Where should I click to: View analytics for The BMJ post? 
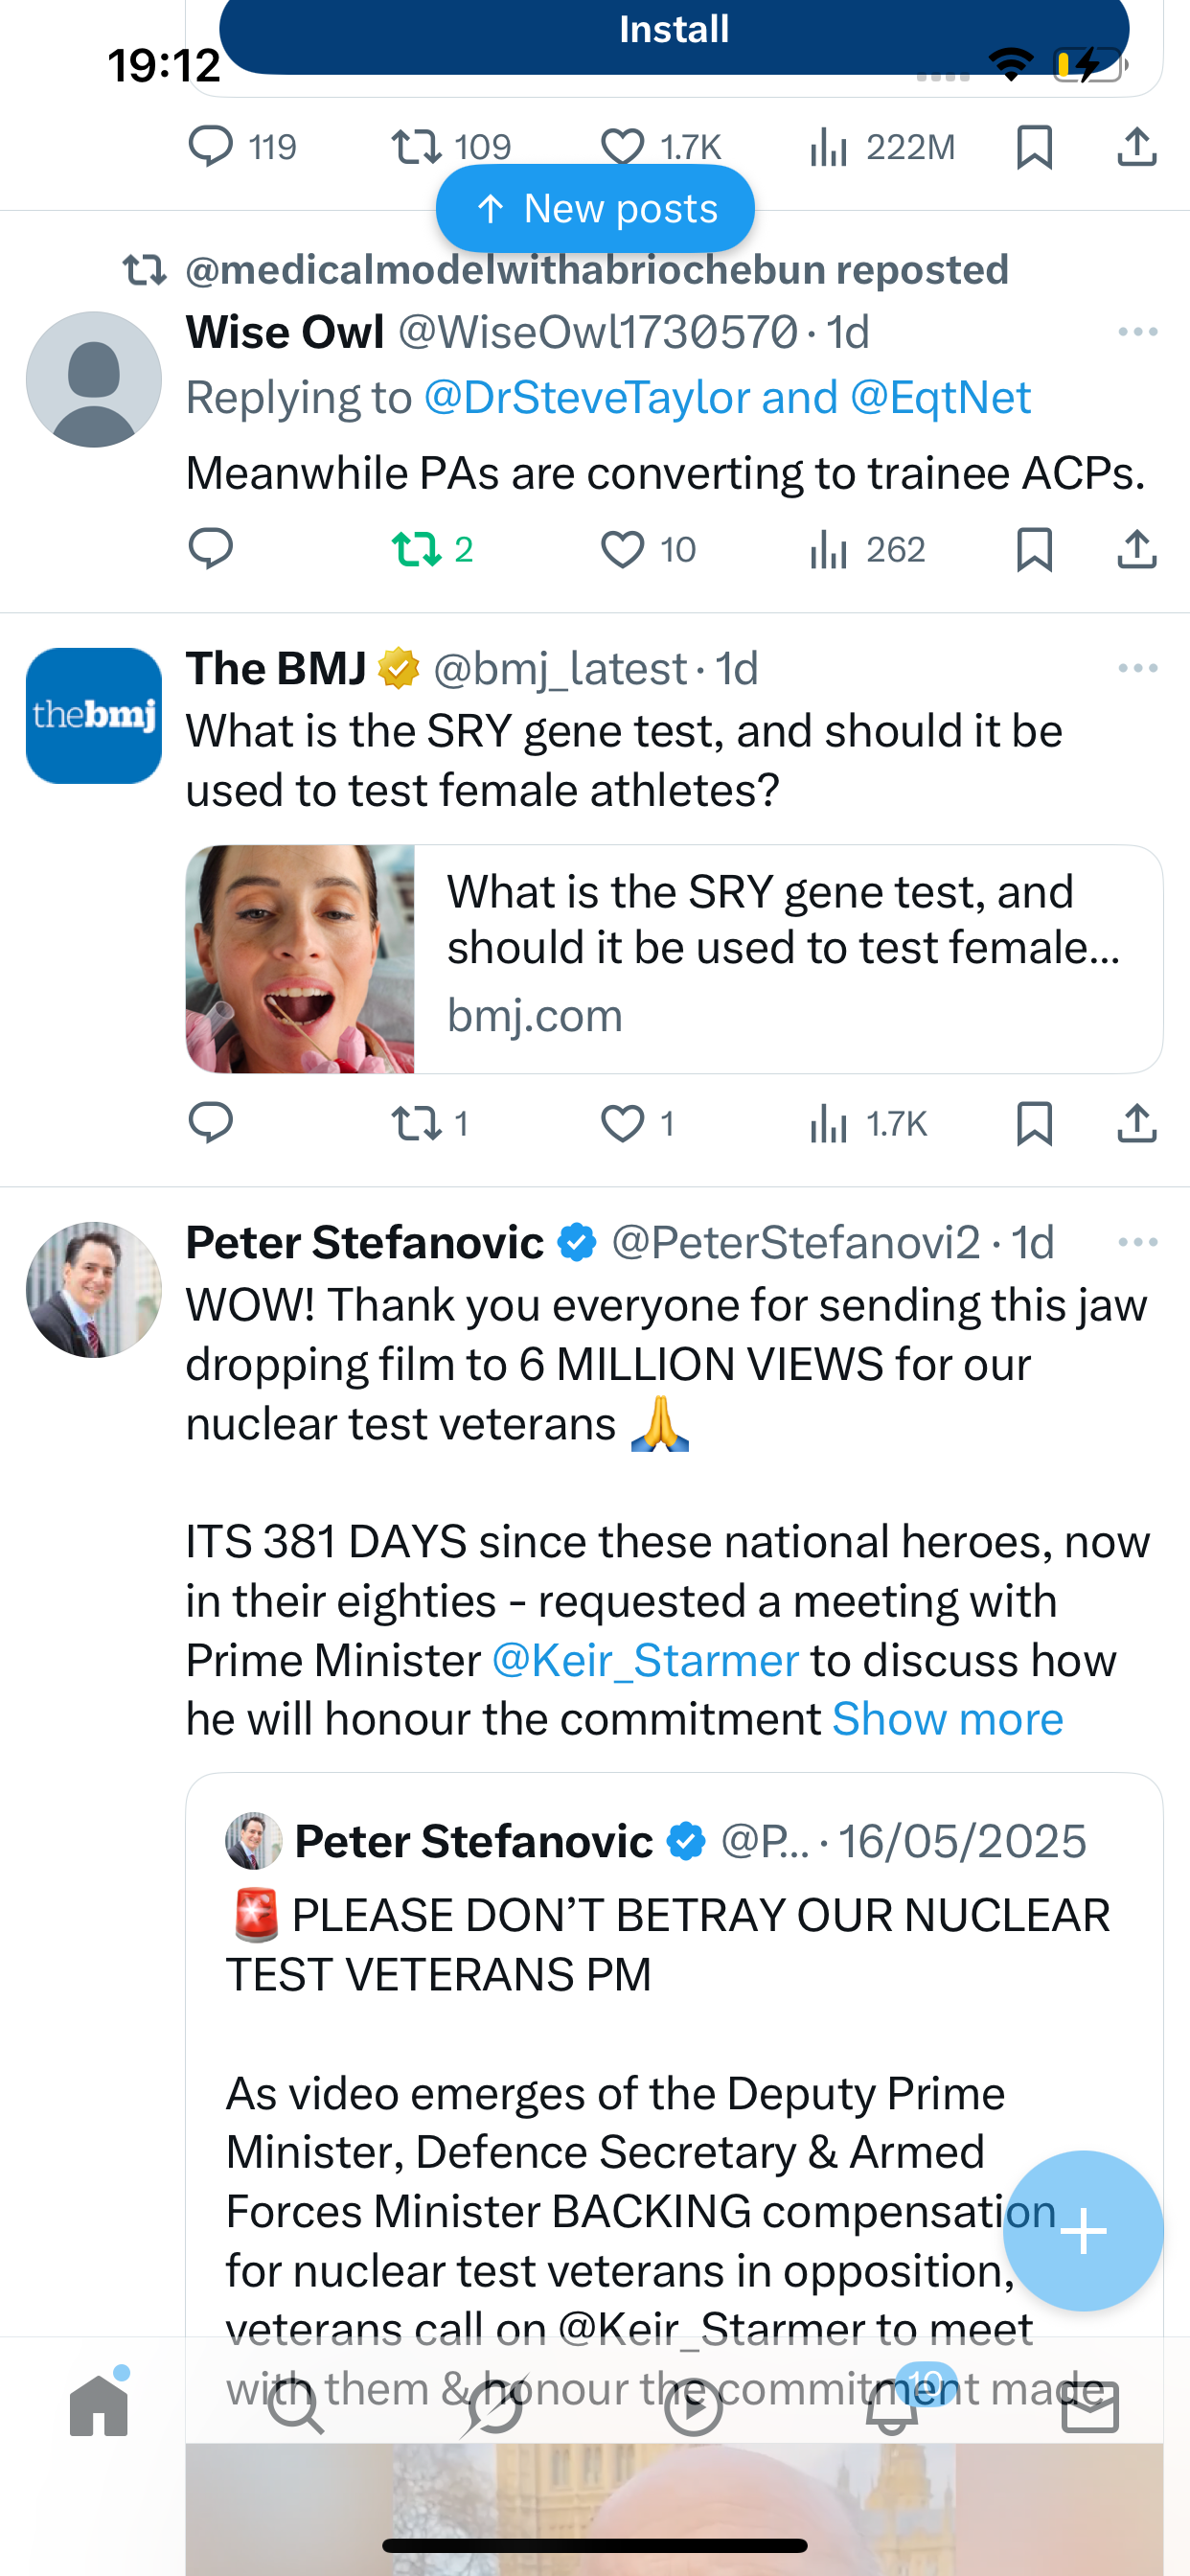[829, 1124]
